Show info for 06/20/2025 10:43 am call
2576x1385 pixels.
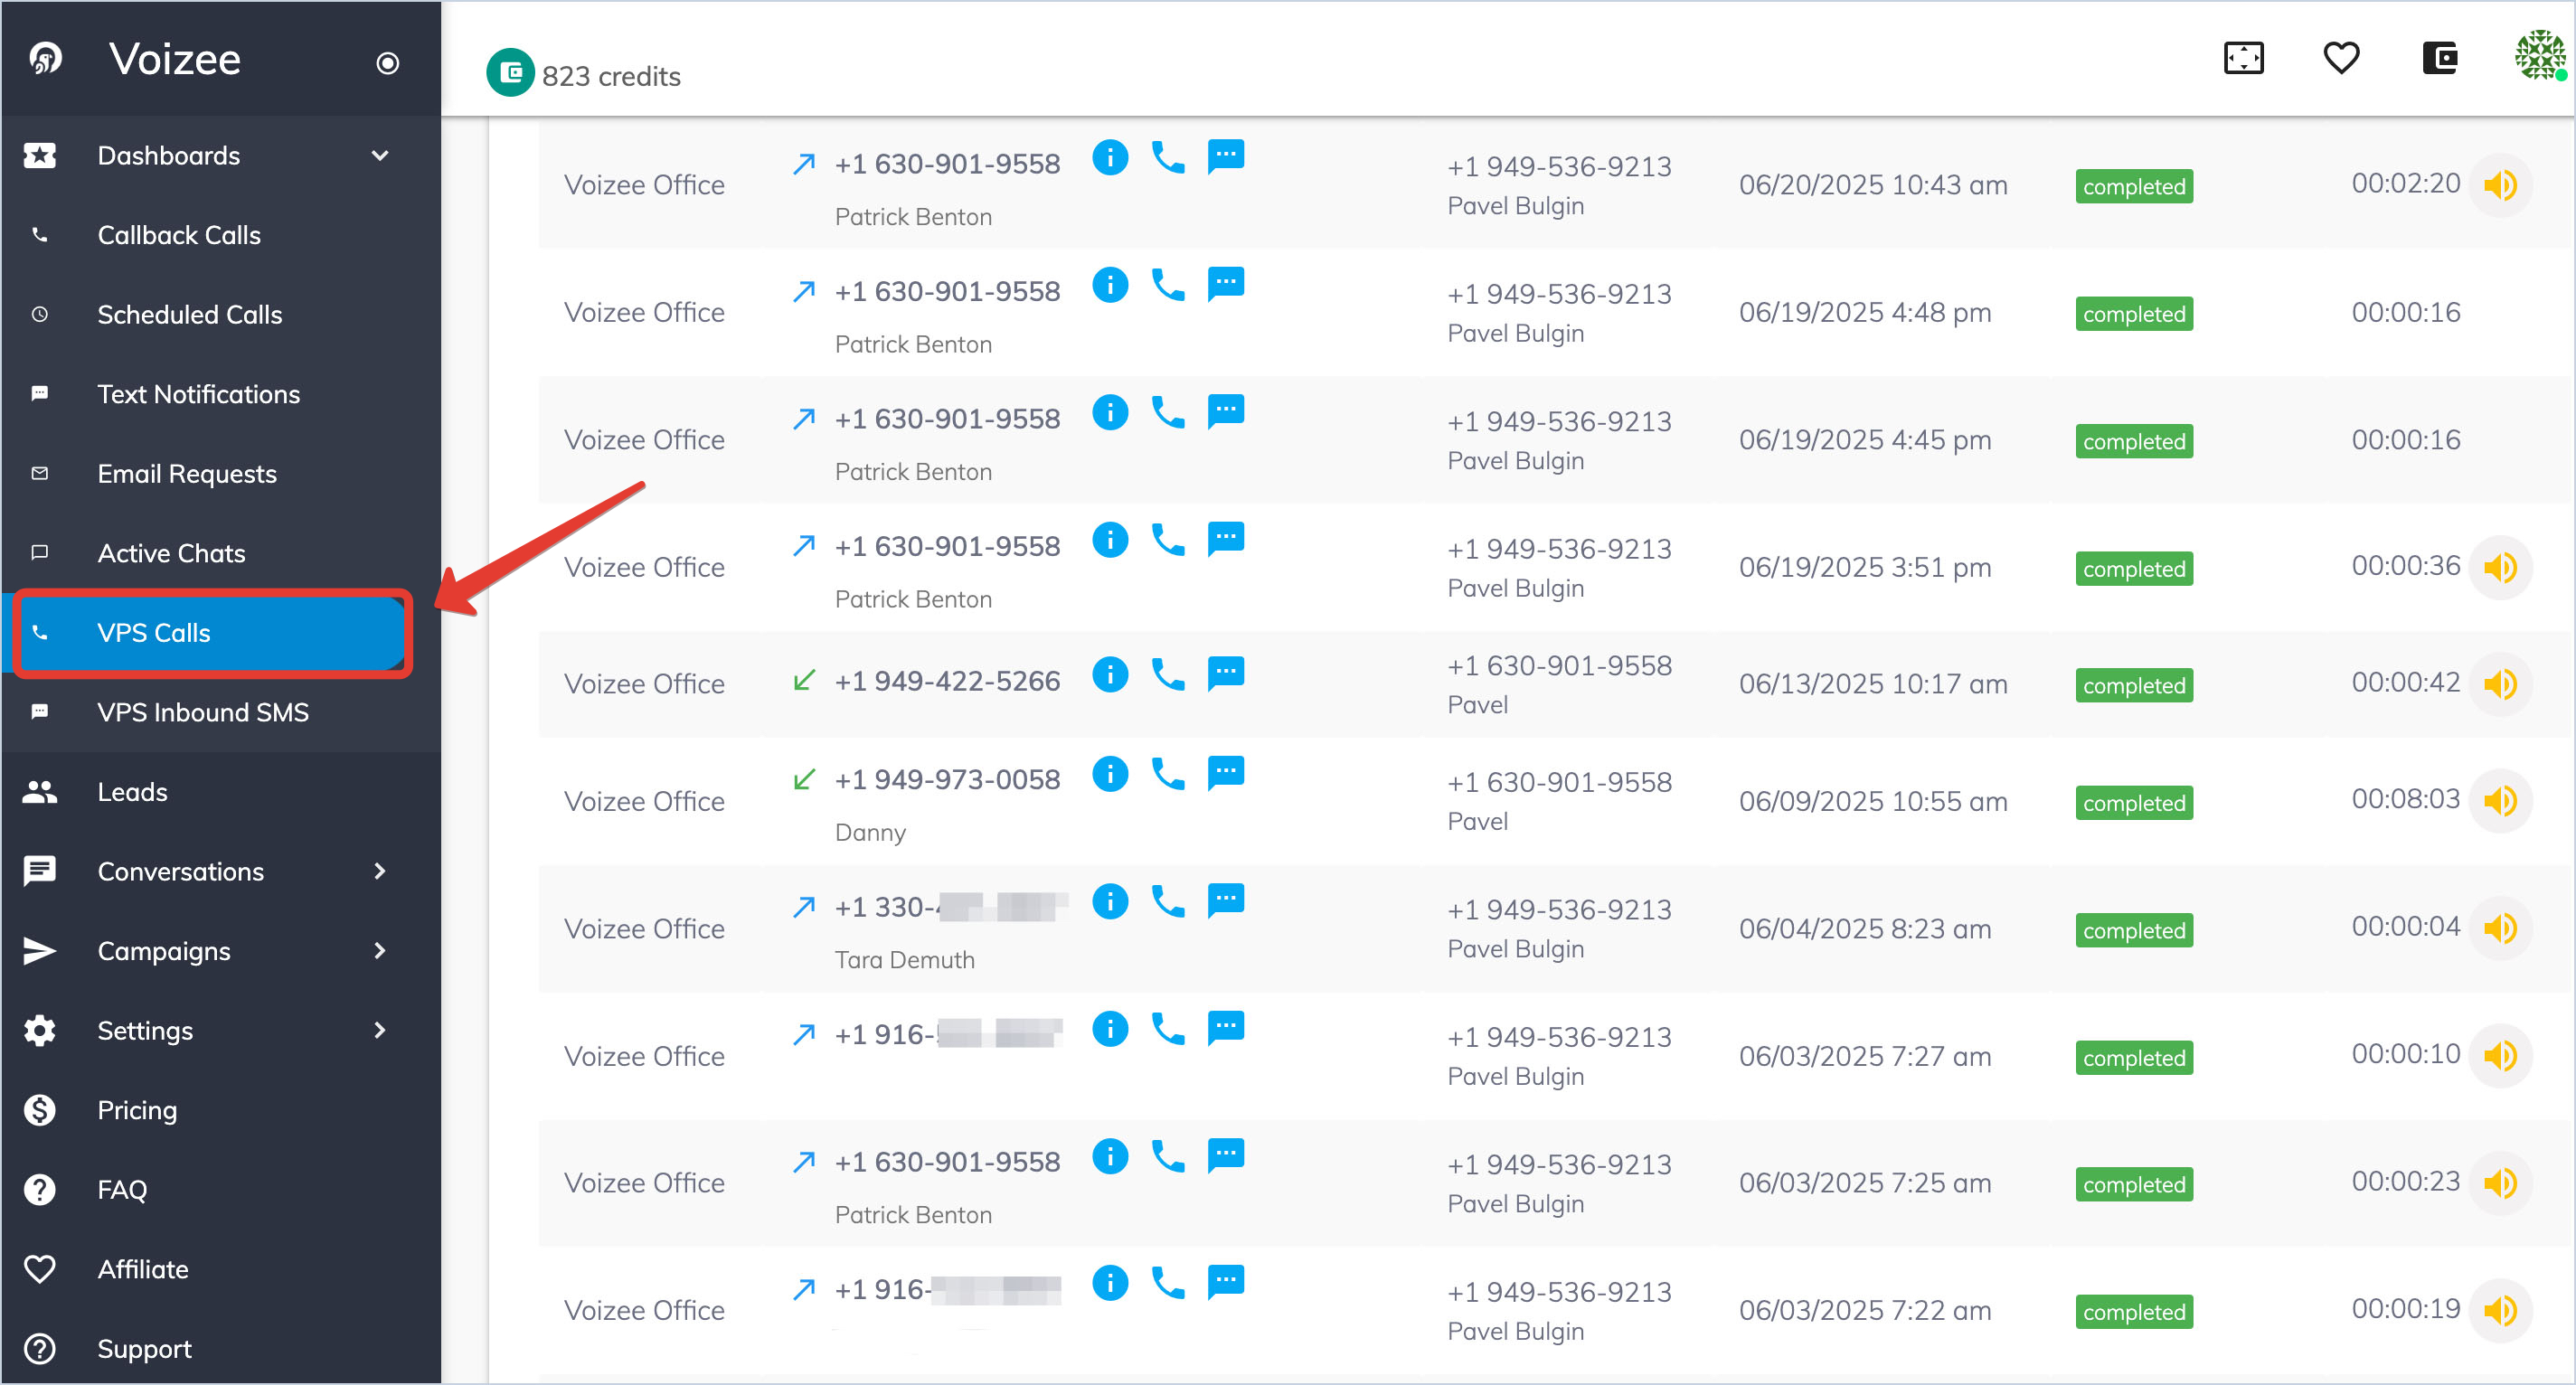[x=1110, y=157]
